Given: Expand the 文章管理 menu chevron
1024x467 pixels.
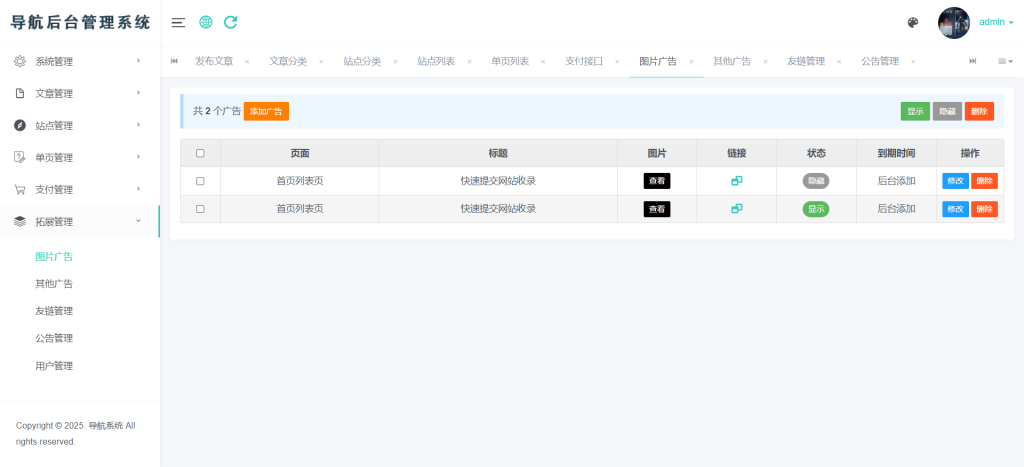Looking at the screenshot, I should [138, 93].
